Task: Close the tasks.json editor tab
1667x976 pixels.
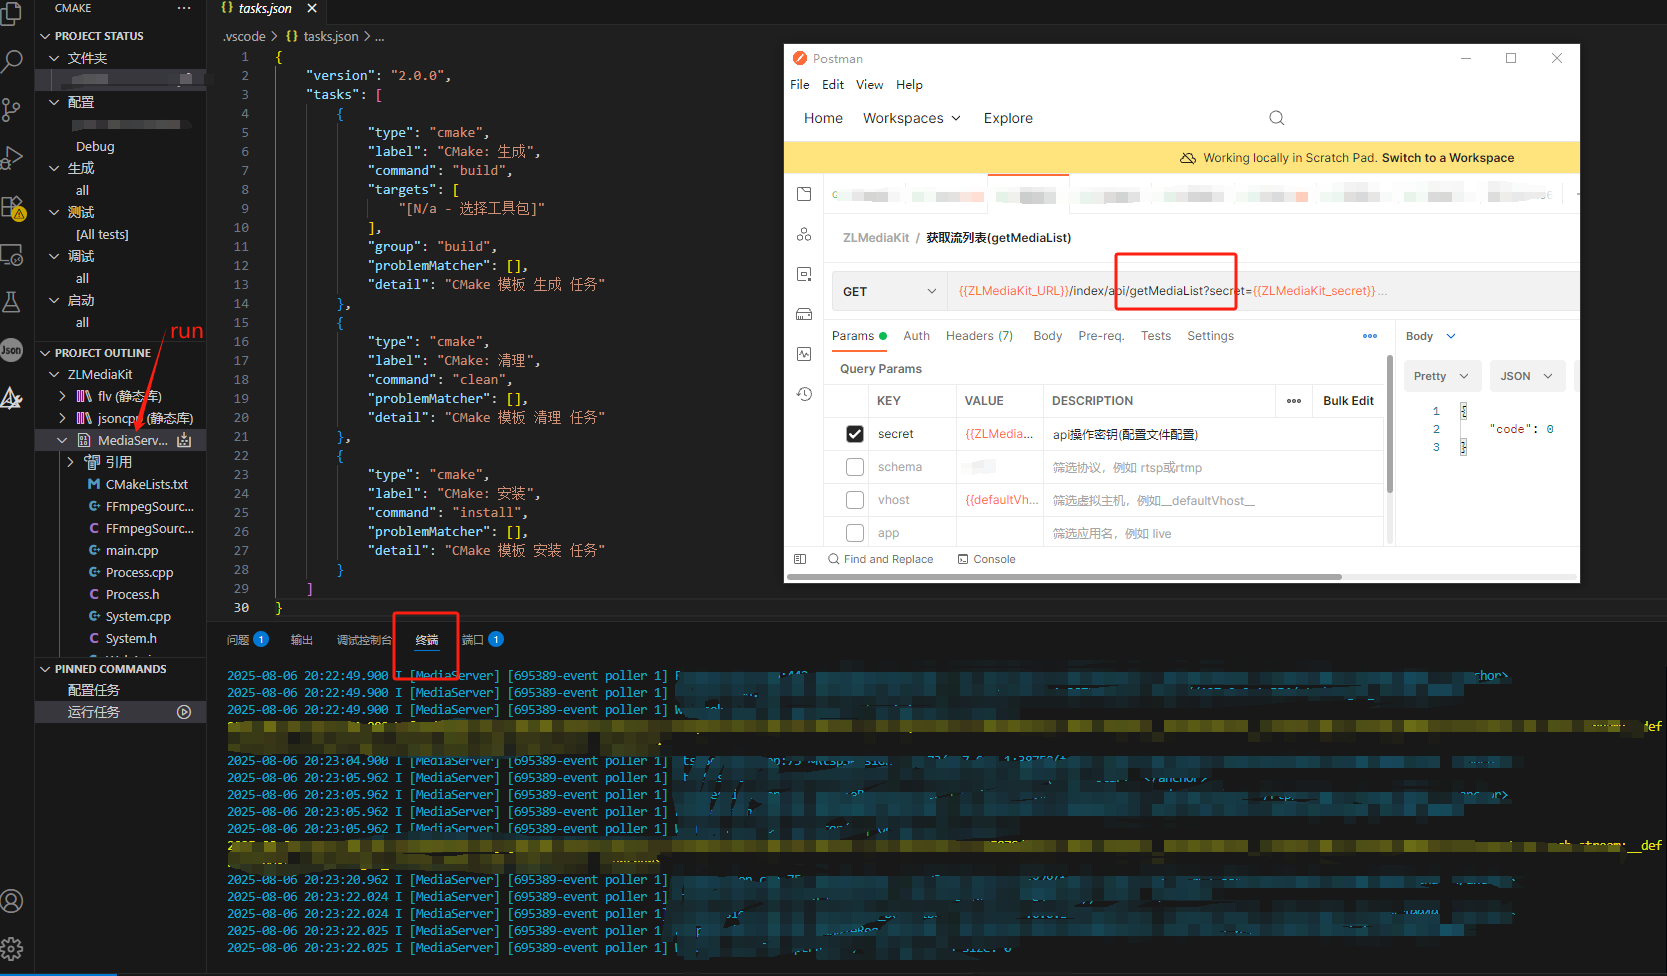Action: [x=312, y=8]
